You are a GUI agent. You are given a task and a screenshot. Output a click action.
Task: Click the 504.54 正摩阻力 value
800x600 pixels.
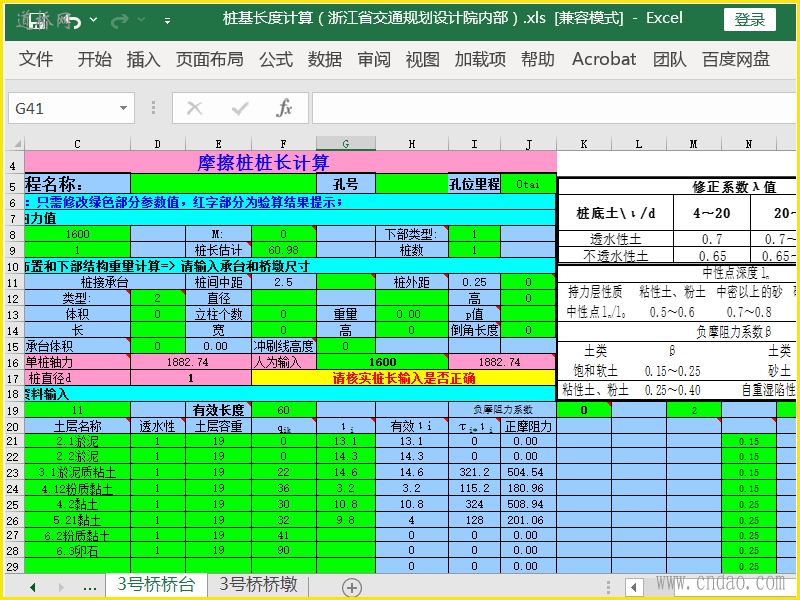pos(526,472)
